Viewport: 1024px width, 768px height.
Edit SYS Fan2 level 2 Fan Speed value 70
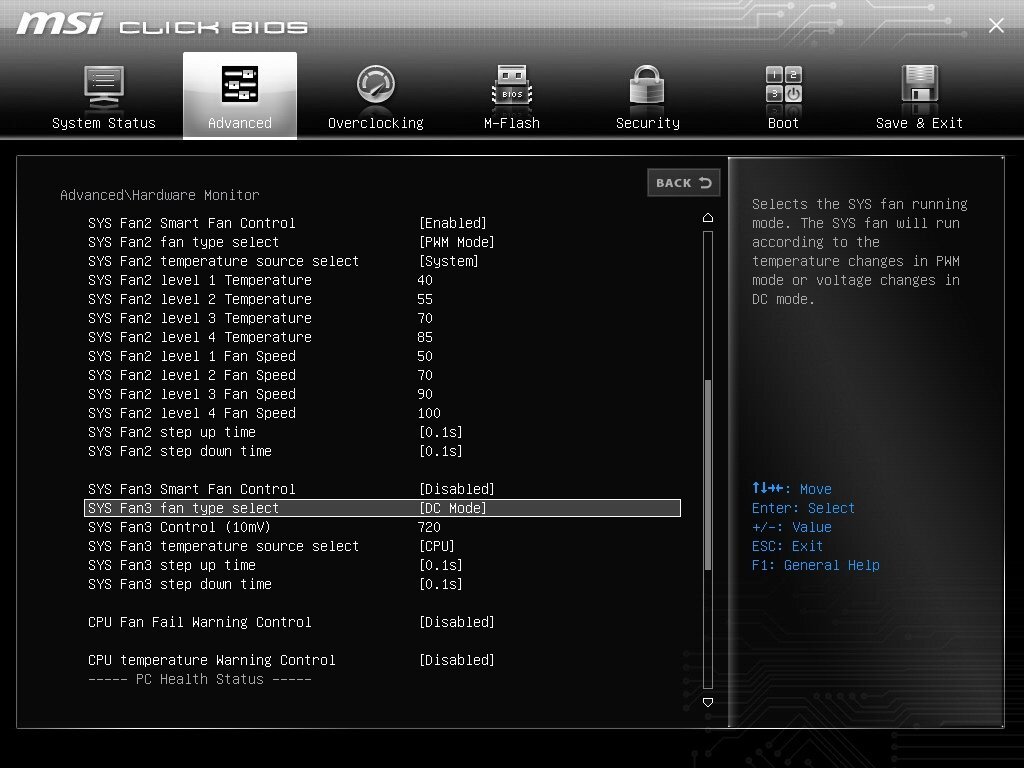(425, 375)
